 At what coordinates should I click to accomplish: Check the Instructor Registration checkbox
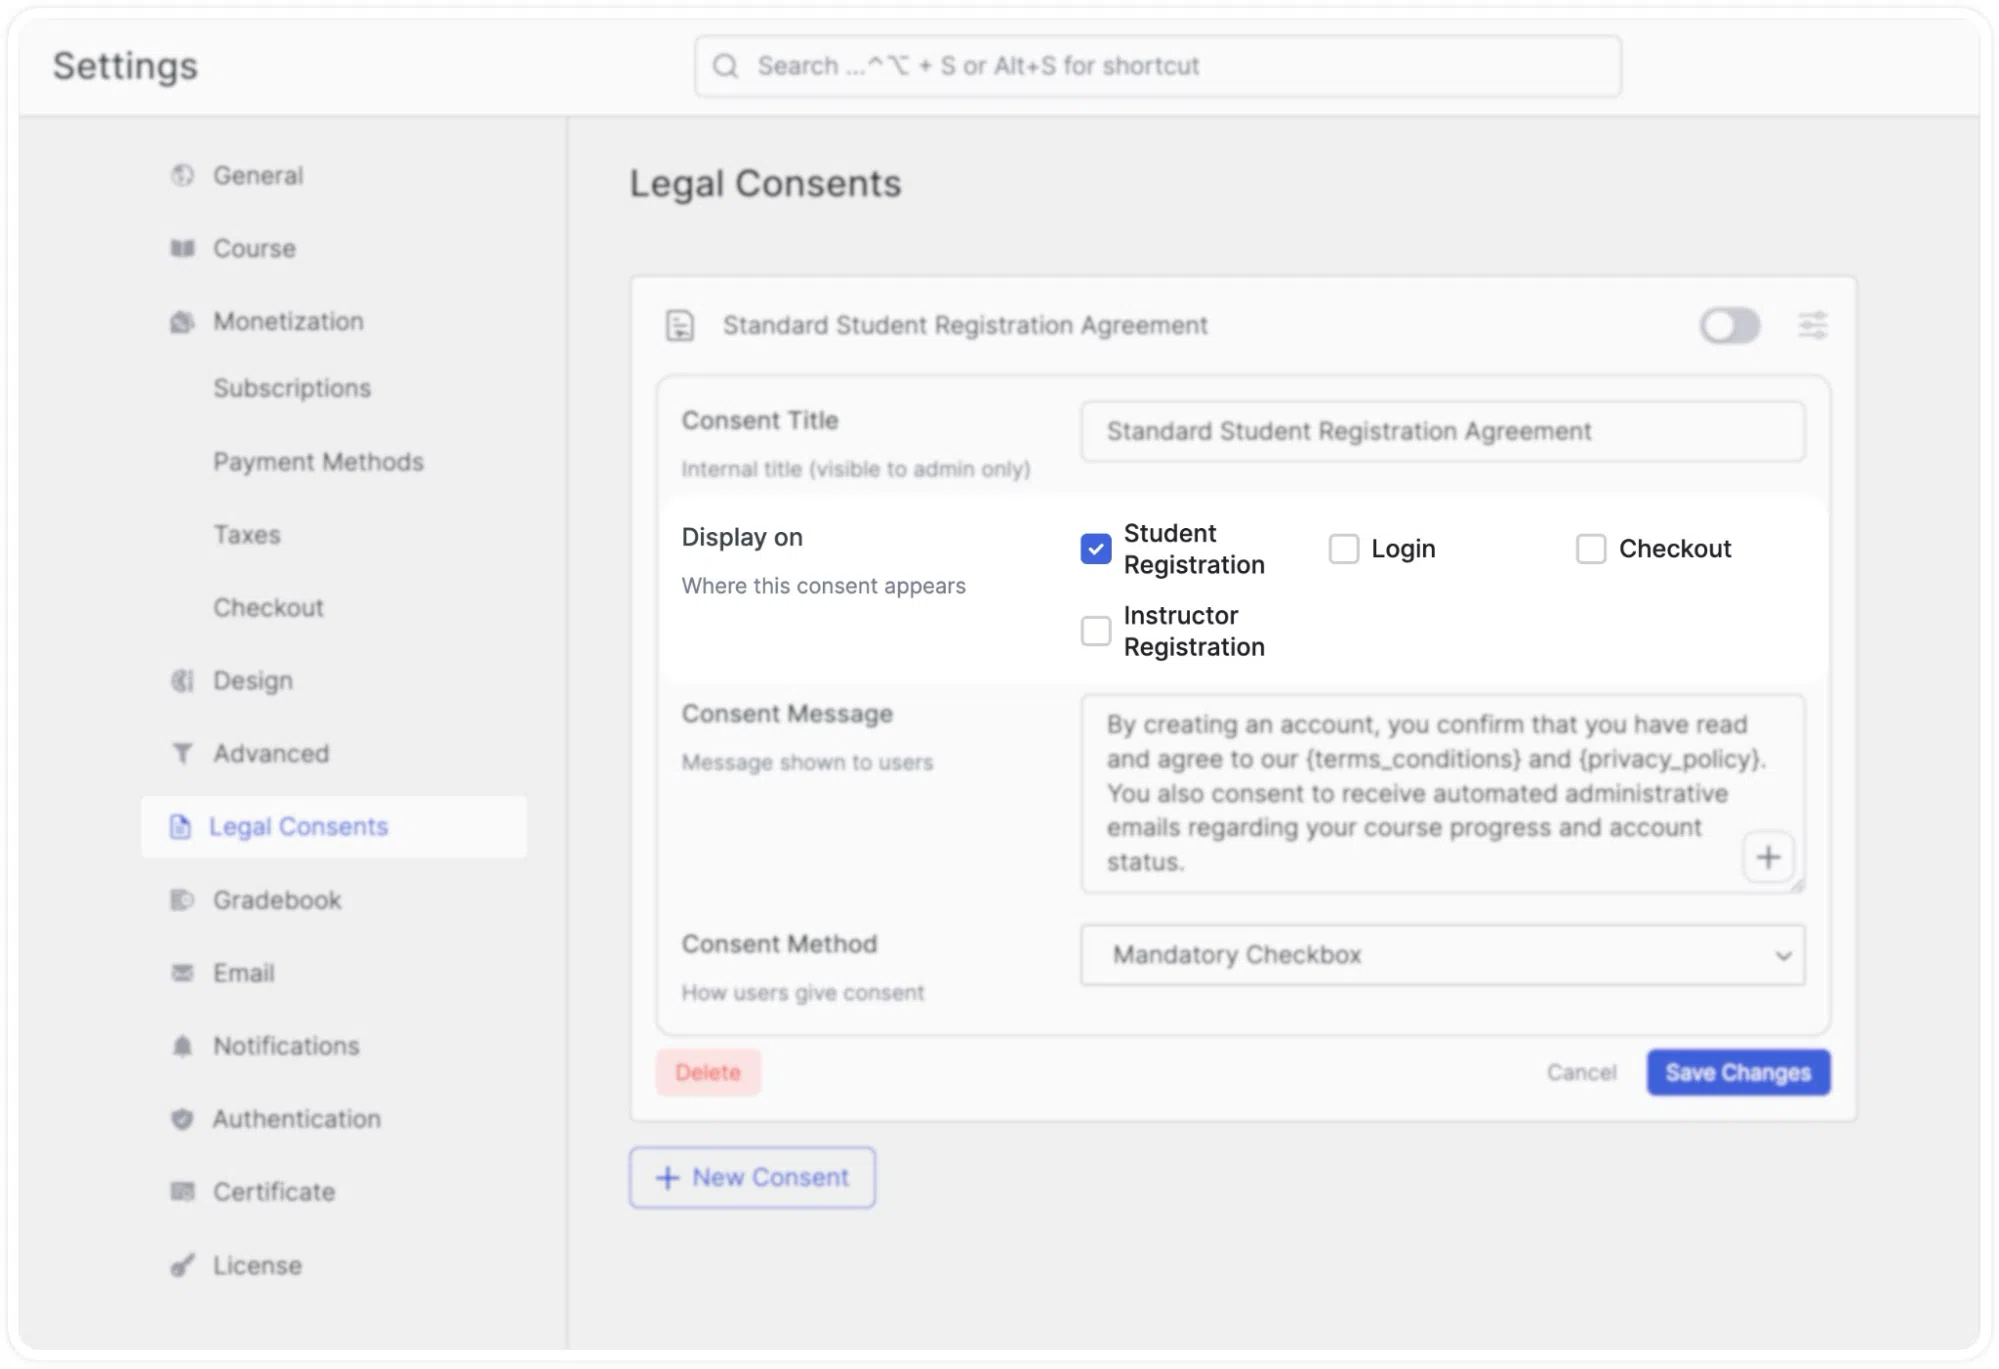click(x=1096, y=631)
